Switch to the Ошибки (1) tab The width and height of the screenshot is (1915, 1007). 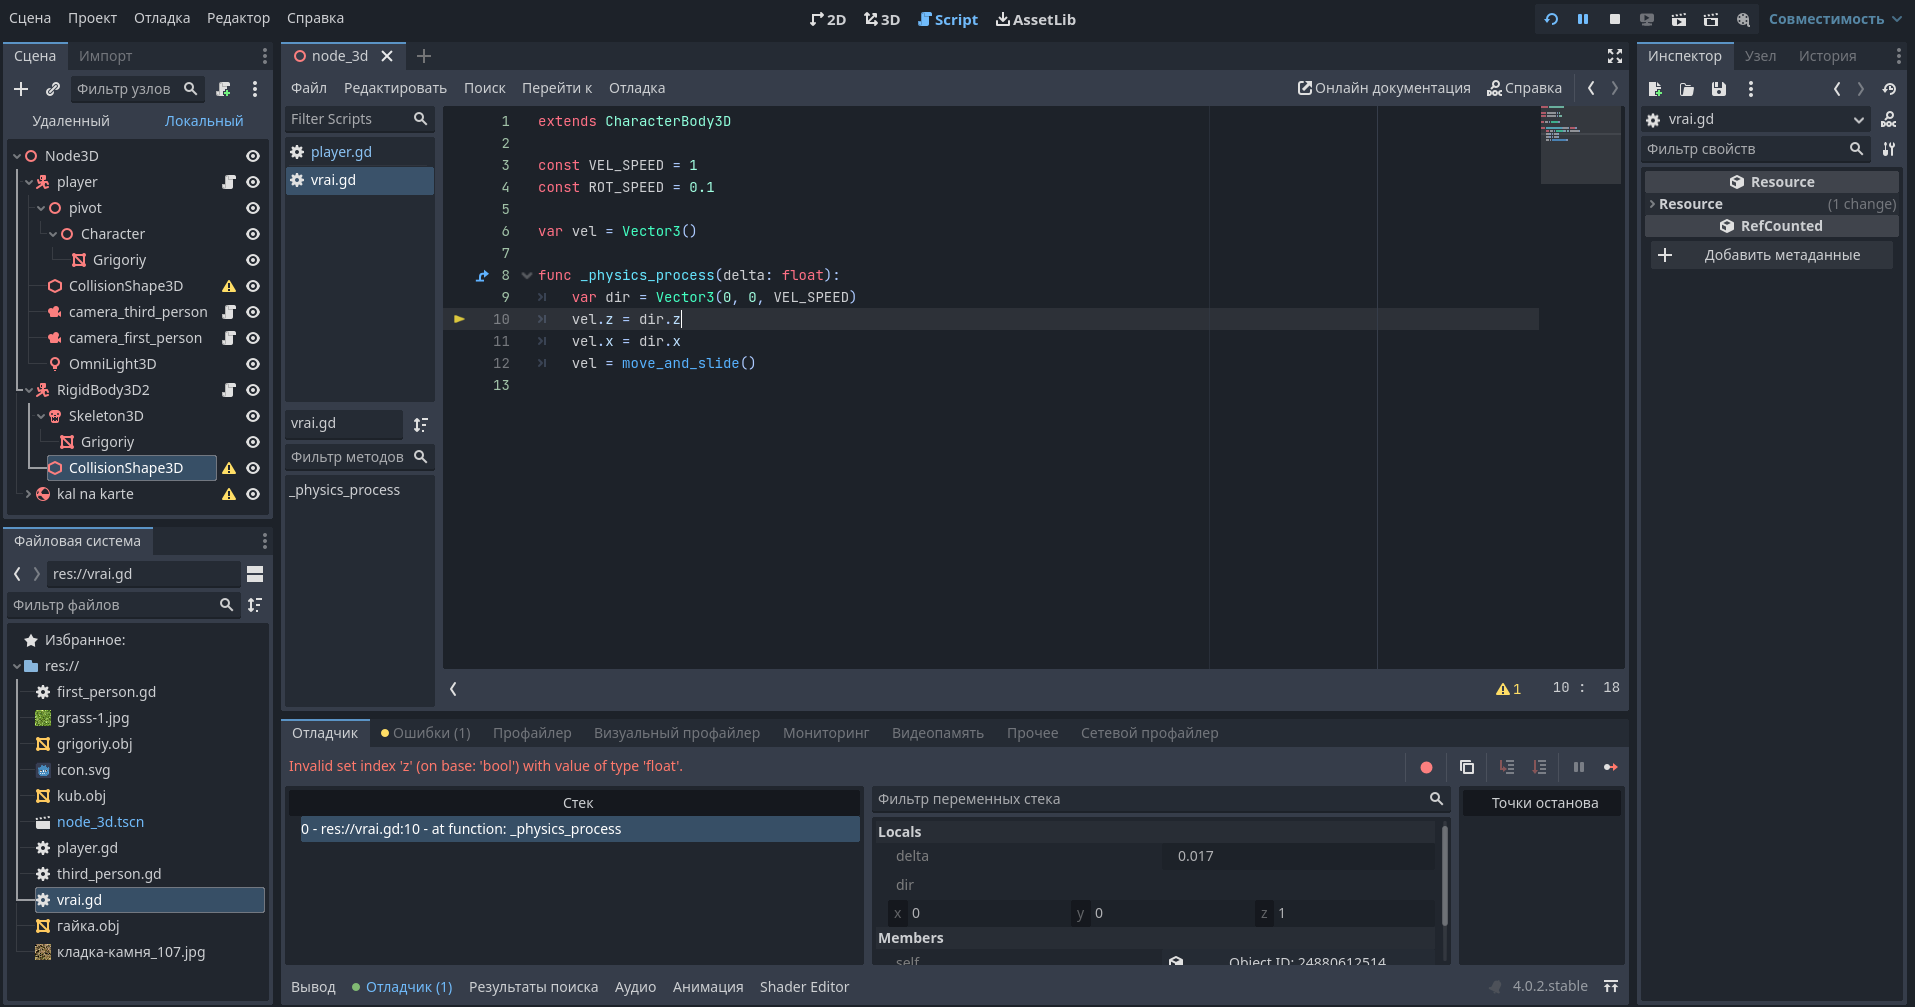pos(426,733)
